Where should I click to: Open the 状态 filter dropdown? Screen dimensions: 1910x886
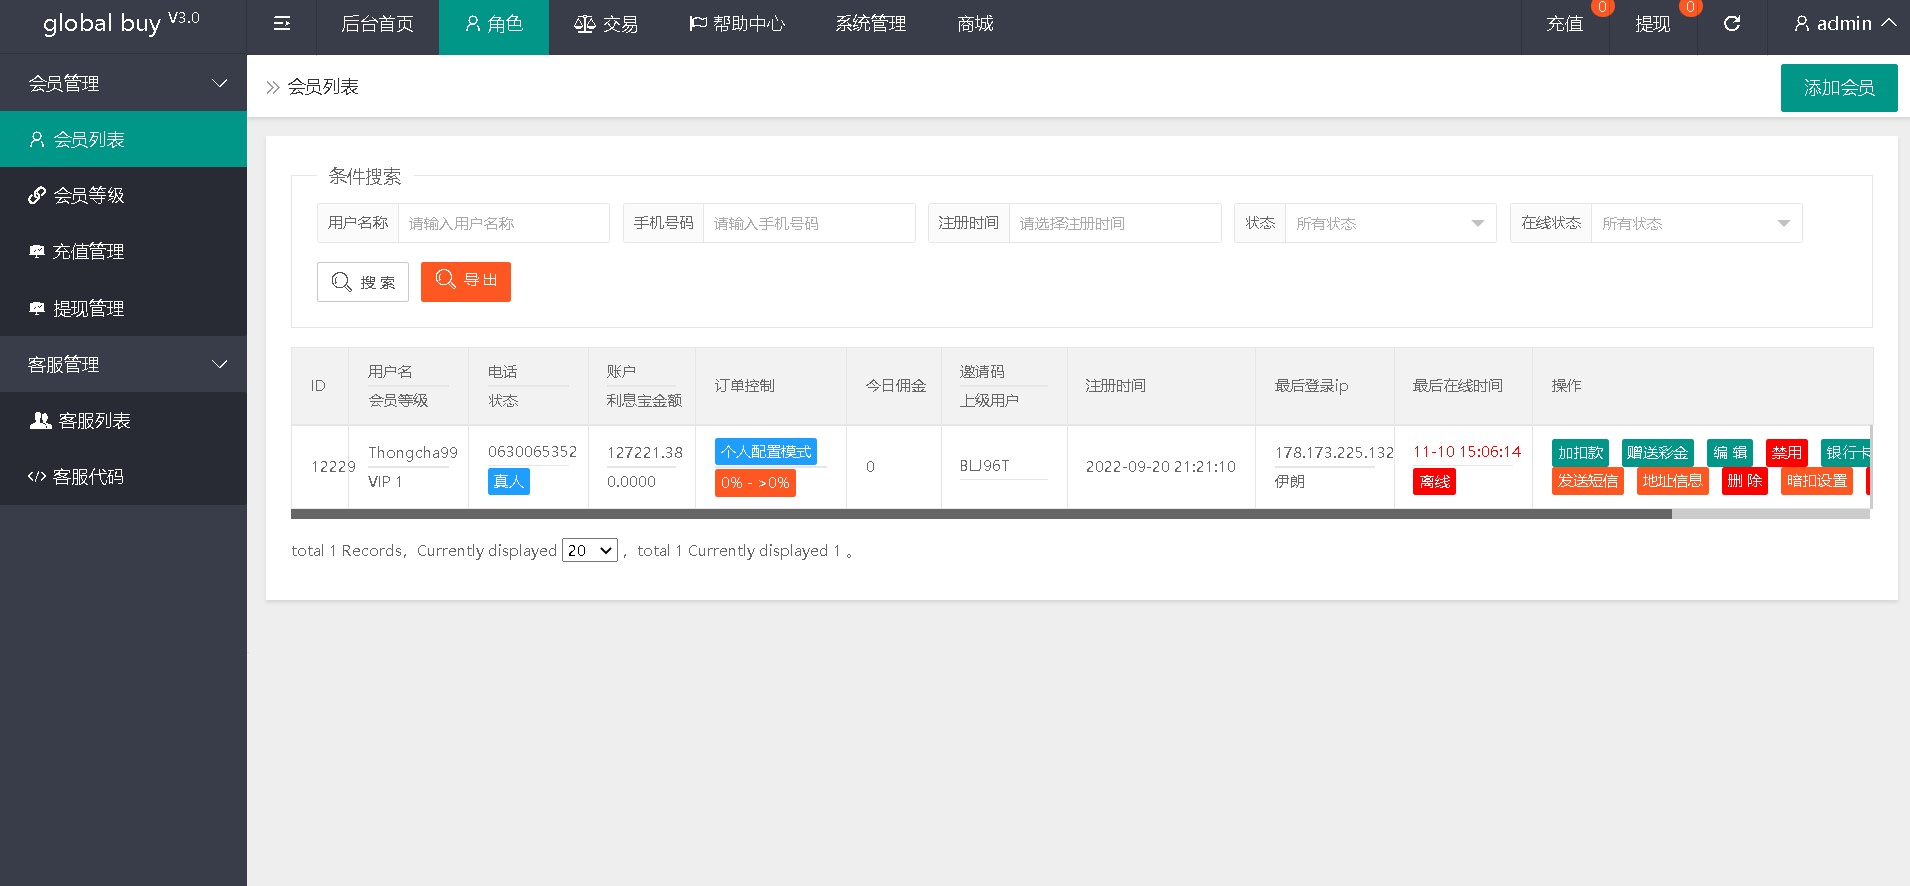pos(1389,223)
